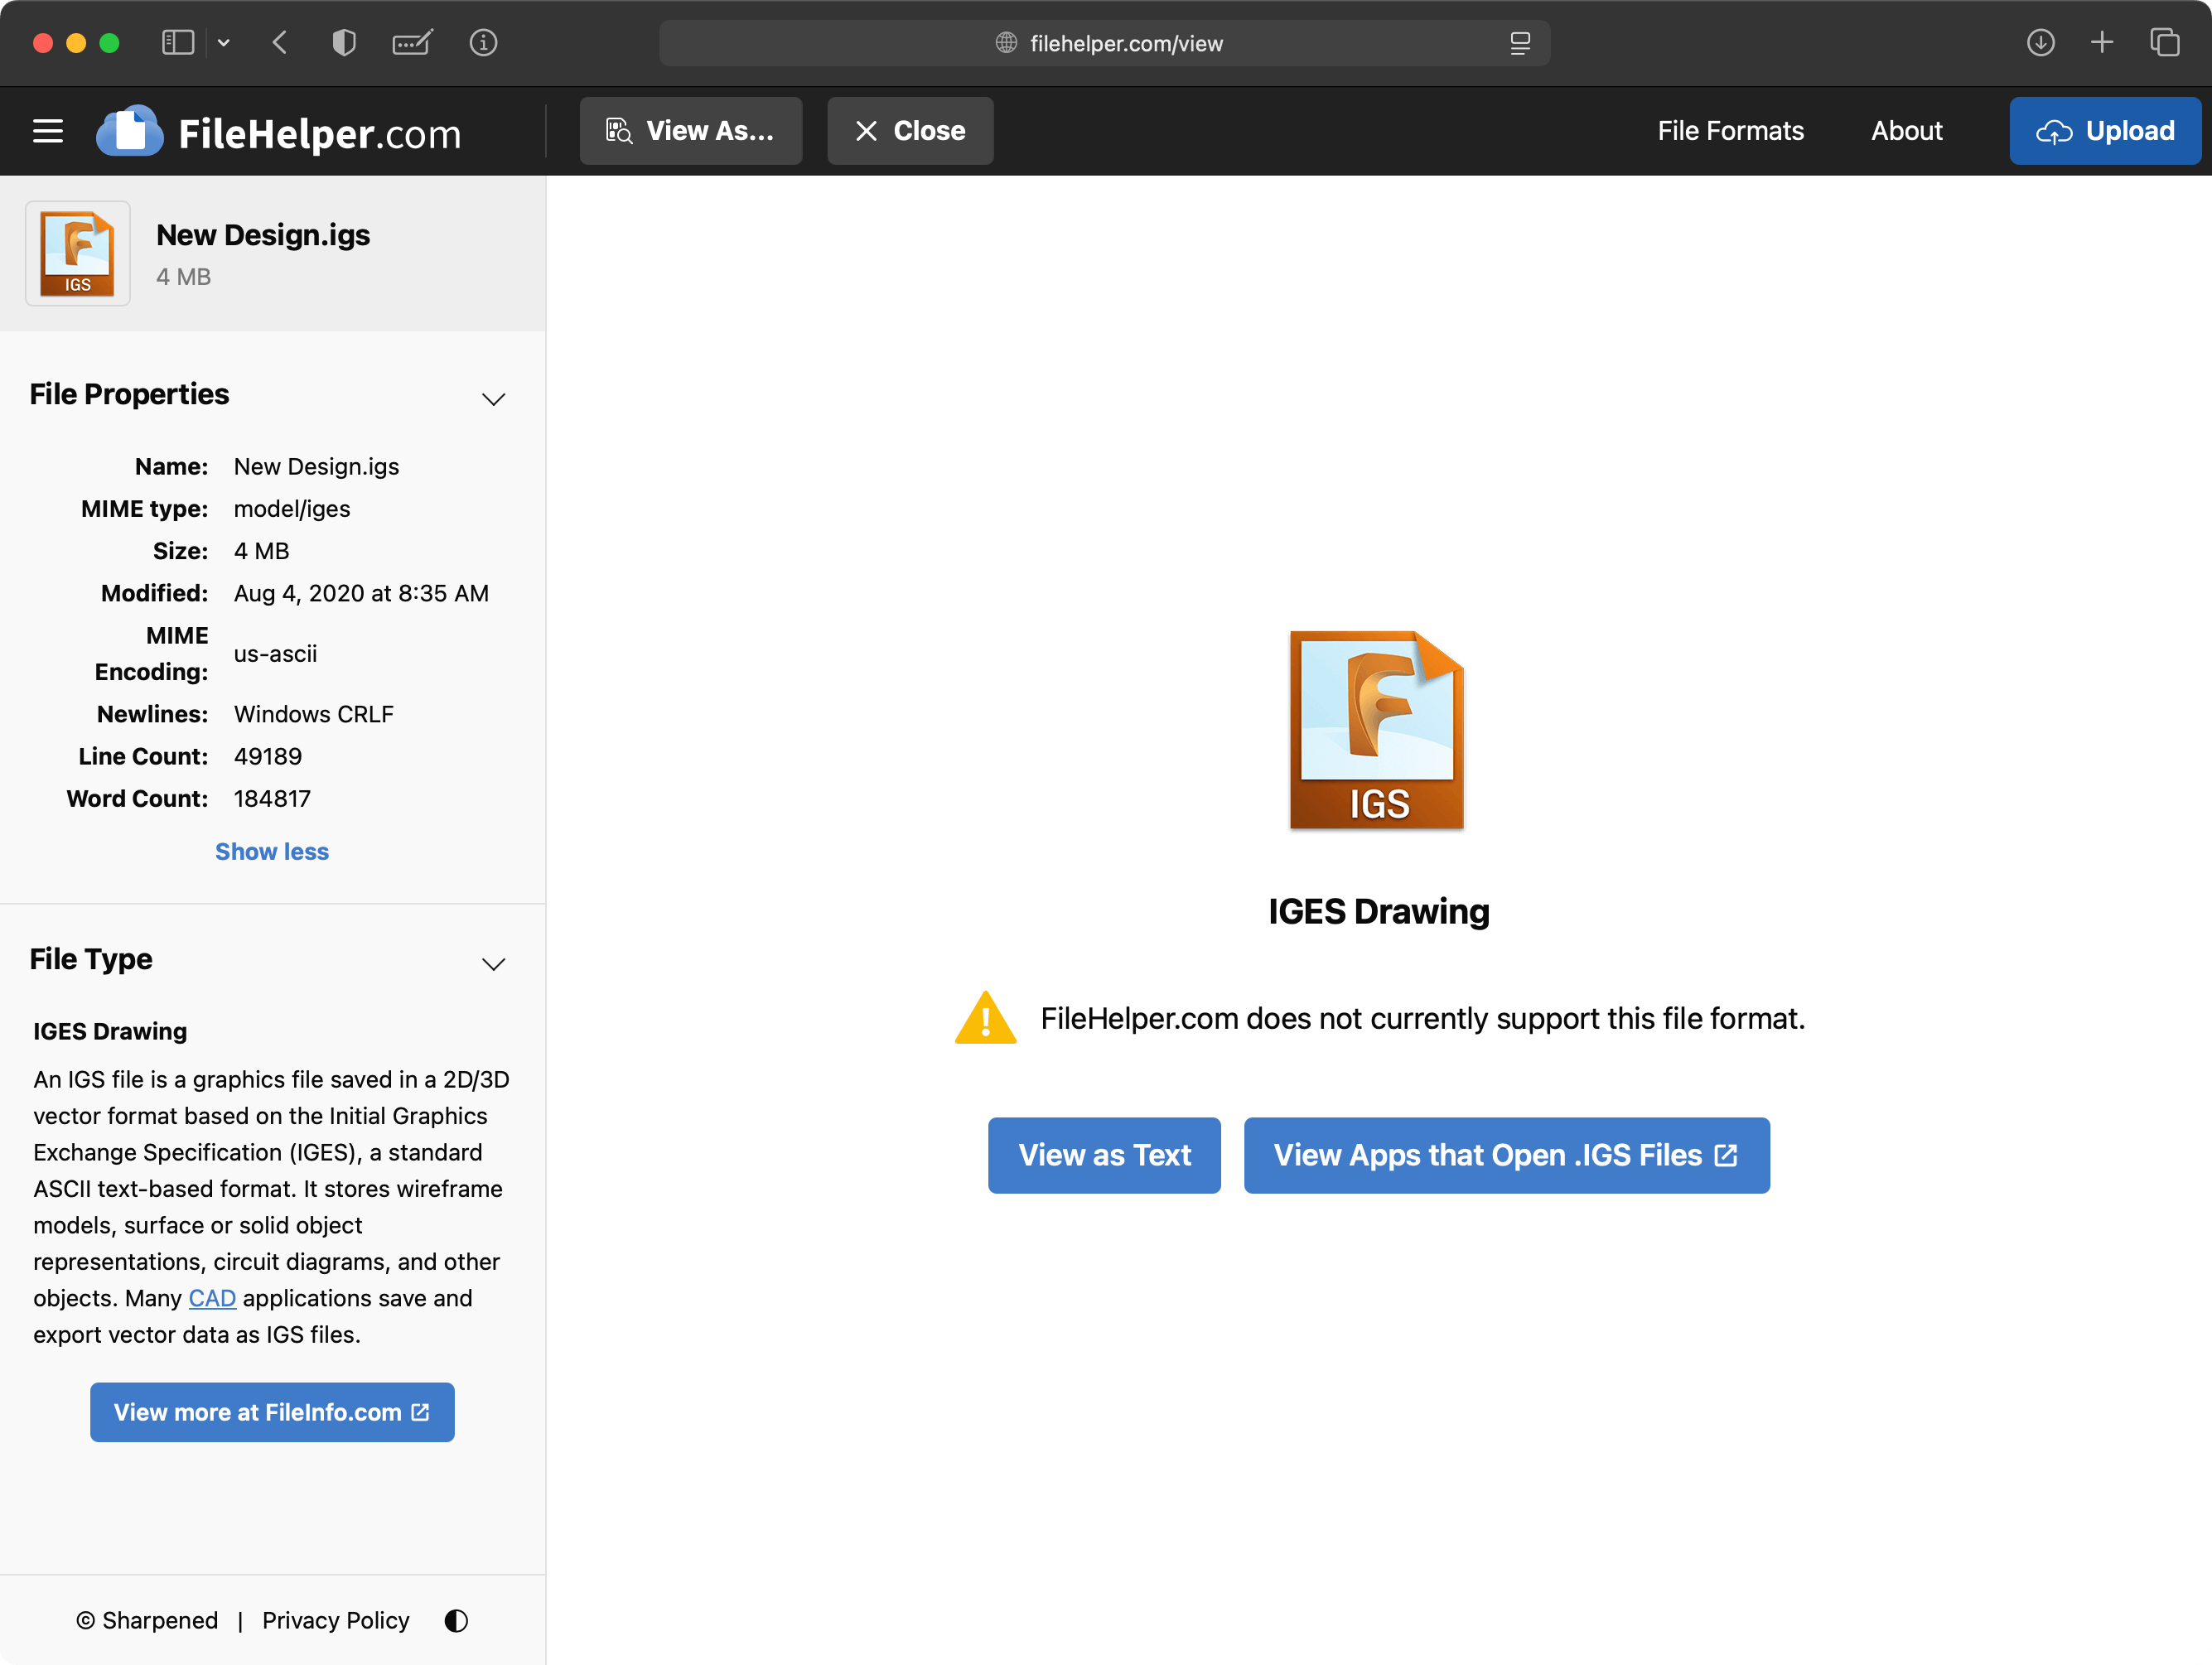The image size is (2212, 1665).
Task: Open the About page
Action: point(1906,131)
